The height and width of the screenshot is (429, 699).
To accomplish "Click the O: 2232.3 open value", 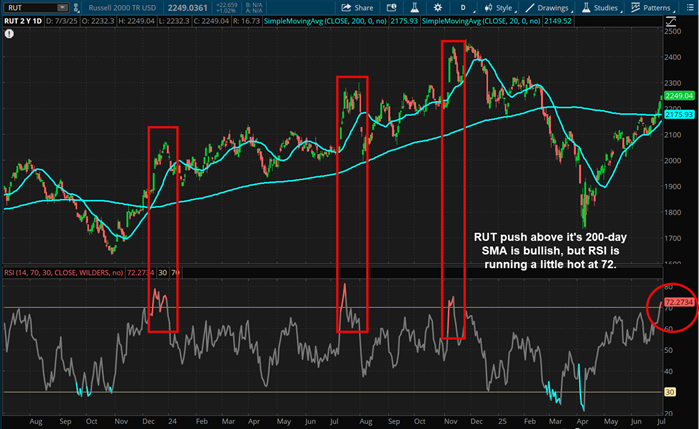I will [98, 21].
